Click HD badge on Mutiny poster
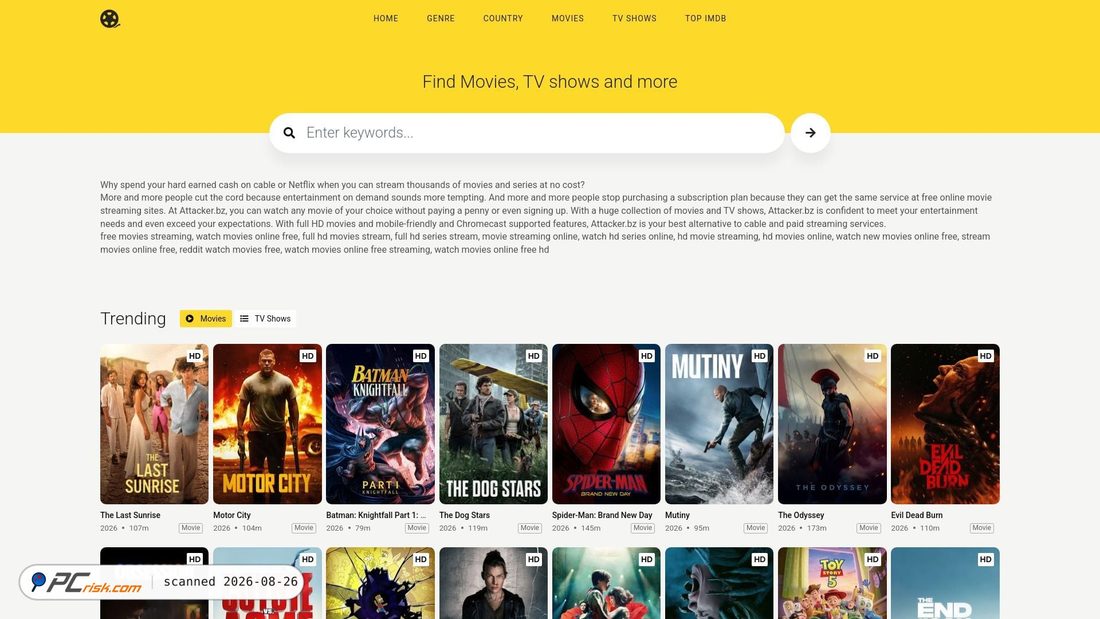The height and width of the screenshot is (619, 1100). [x=759, y=356]
